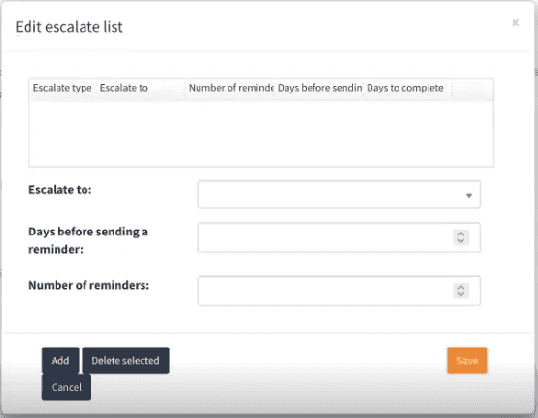Click the Add button

60,361
